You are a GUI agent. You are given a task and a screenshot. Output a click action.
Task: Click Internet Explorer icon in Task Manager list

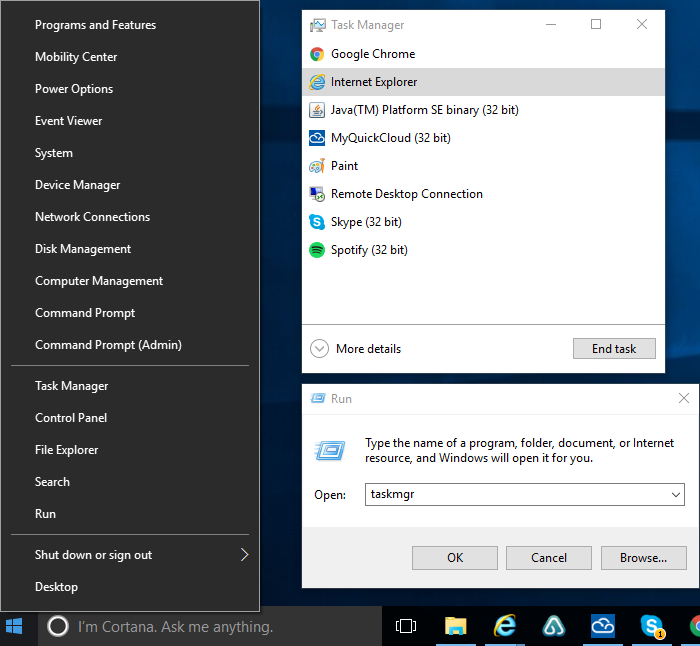click(x=317, y=82)
